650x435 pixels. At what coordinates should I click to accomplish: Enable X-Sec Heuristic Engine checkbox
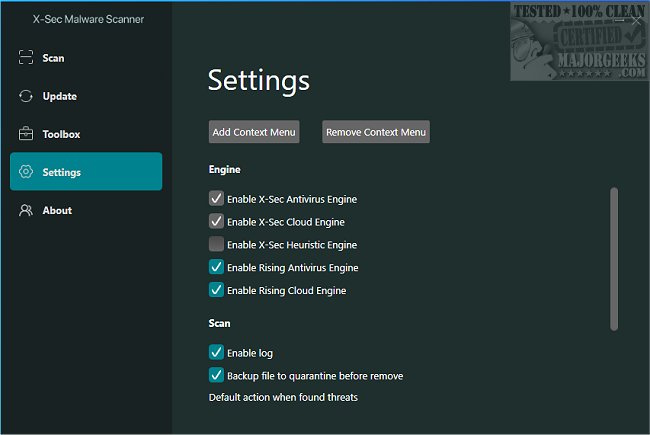tap(216, 244)
